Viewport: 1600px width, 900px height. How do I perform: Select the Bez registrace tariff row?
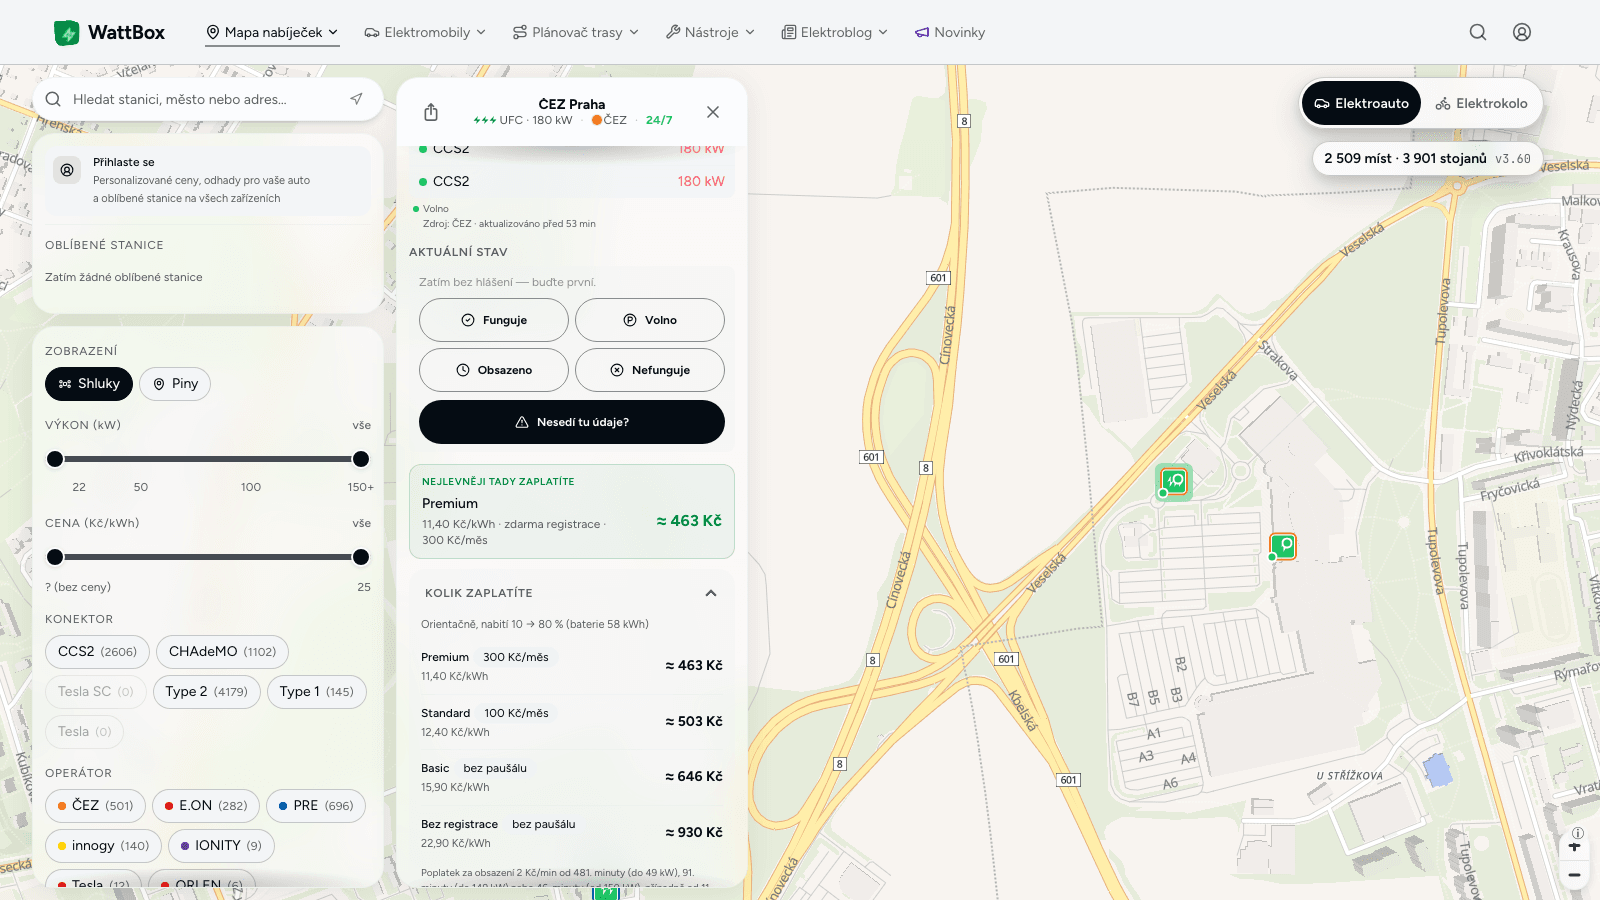(572, 833)
